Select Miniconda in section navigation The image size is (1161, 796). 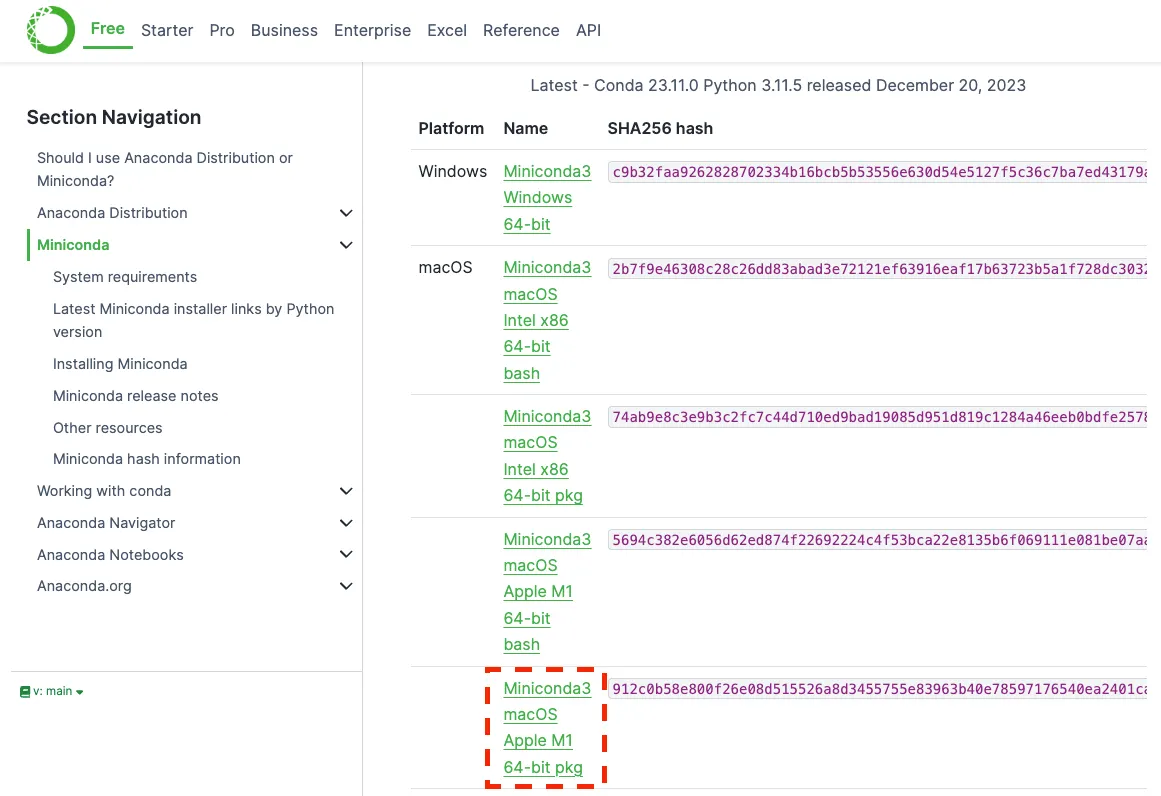[73, 245]
